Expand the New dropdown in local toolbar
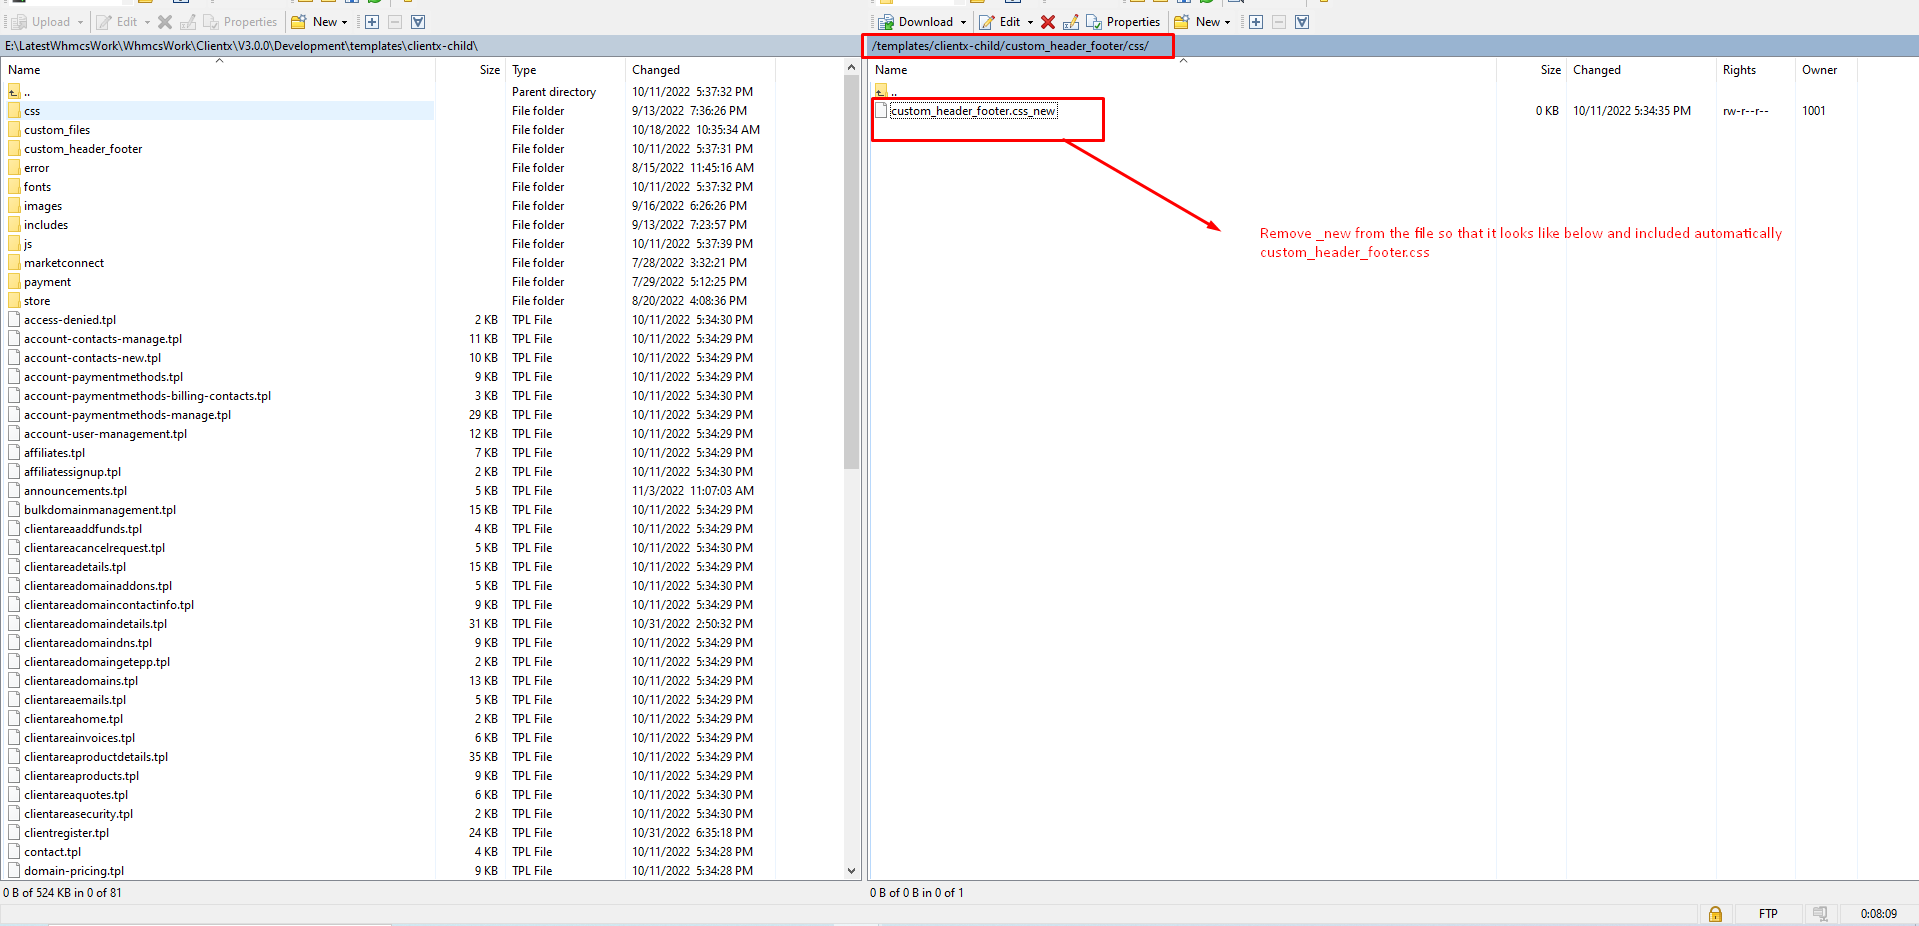 coord(344,22)
